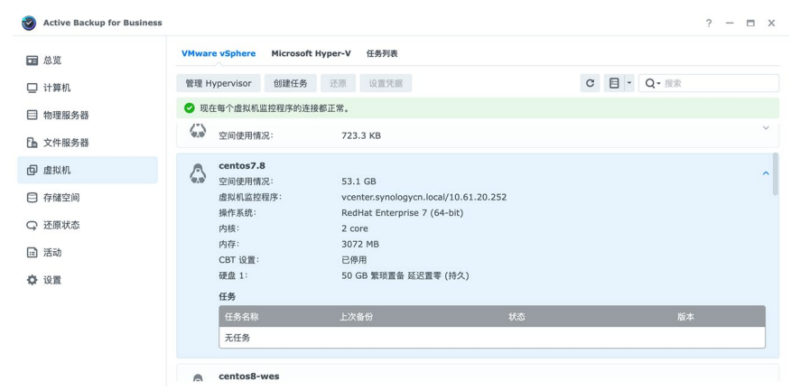Click the centos7.8 Linux penguin icon

pyautogui.click(x=198, y=174)
